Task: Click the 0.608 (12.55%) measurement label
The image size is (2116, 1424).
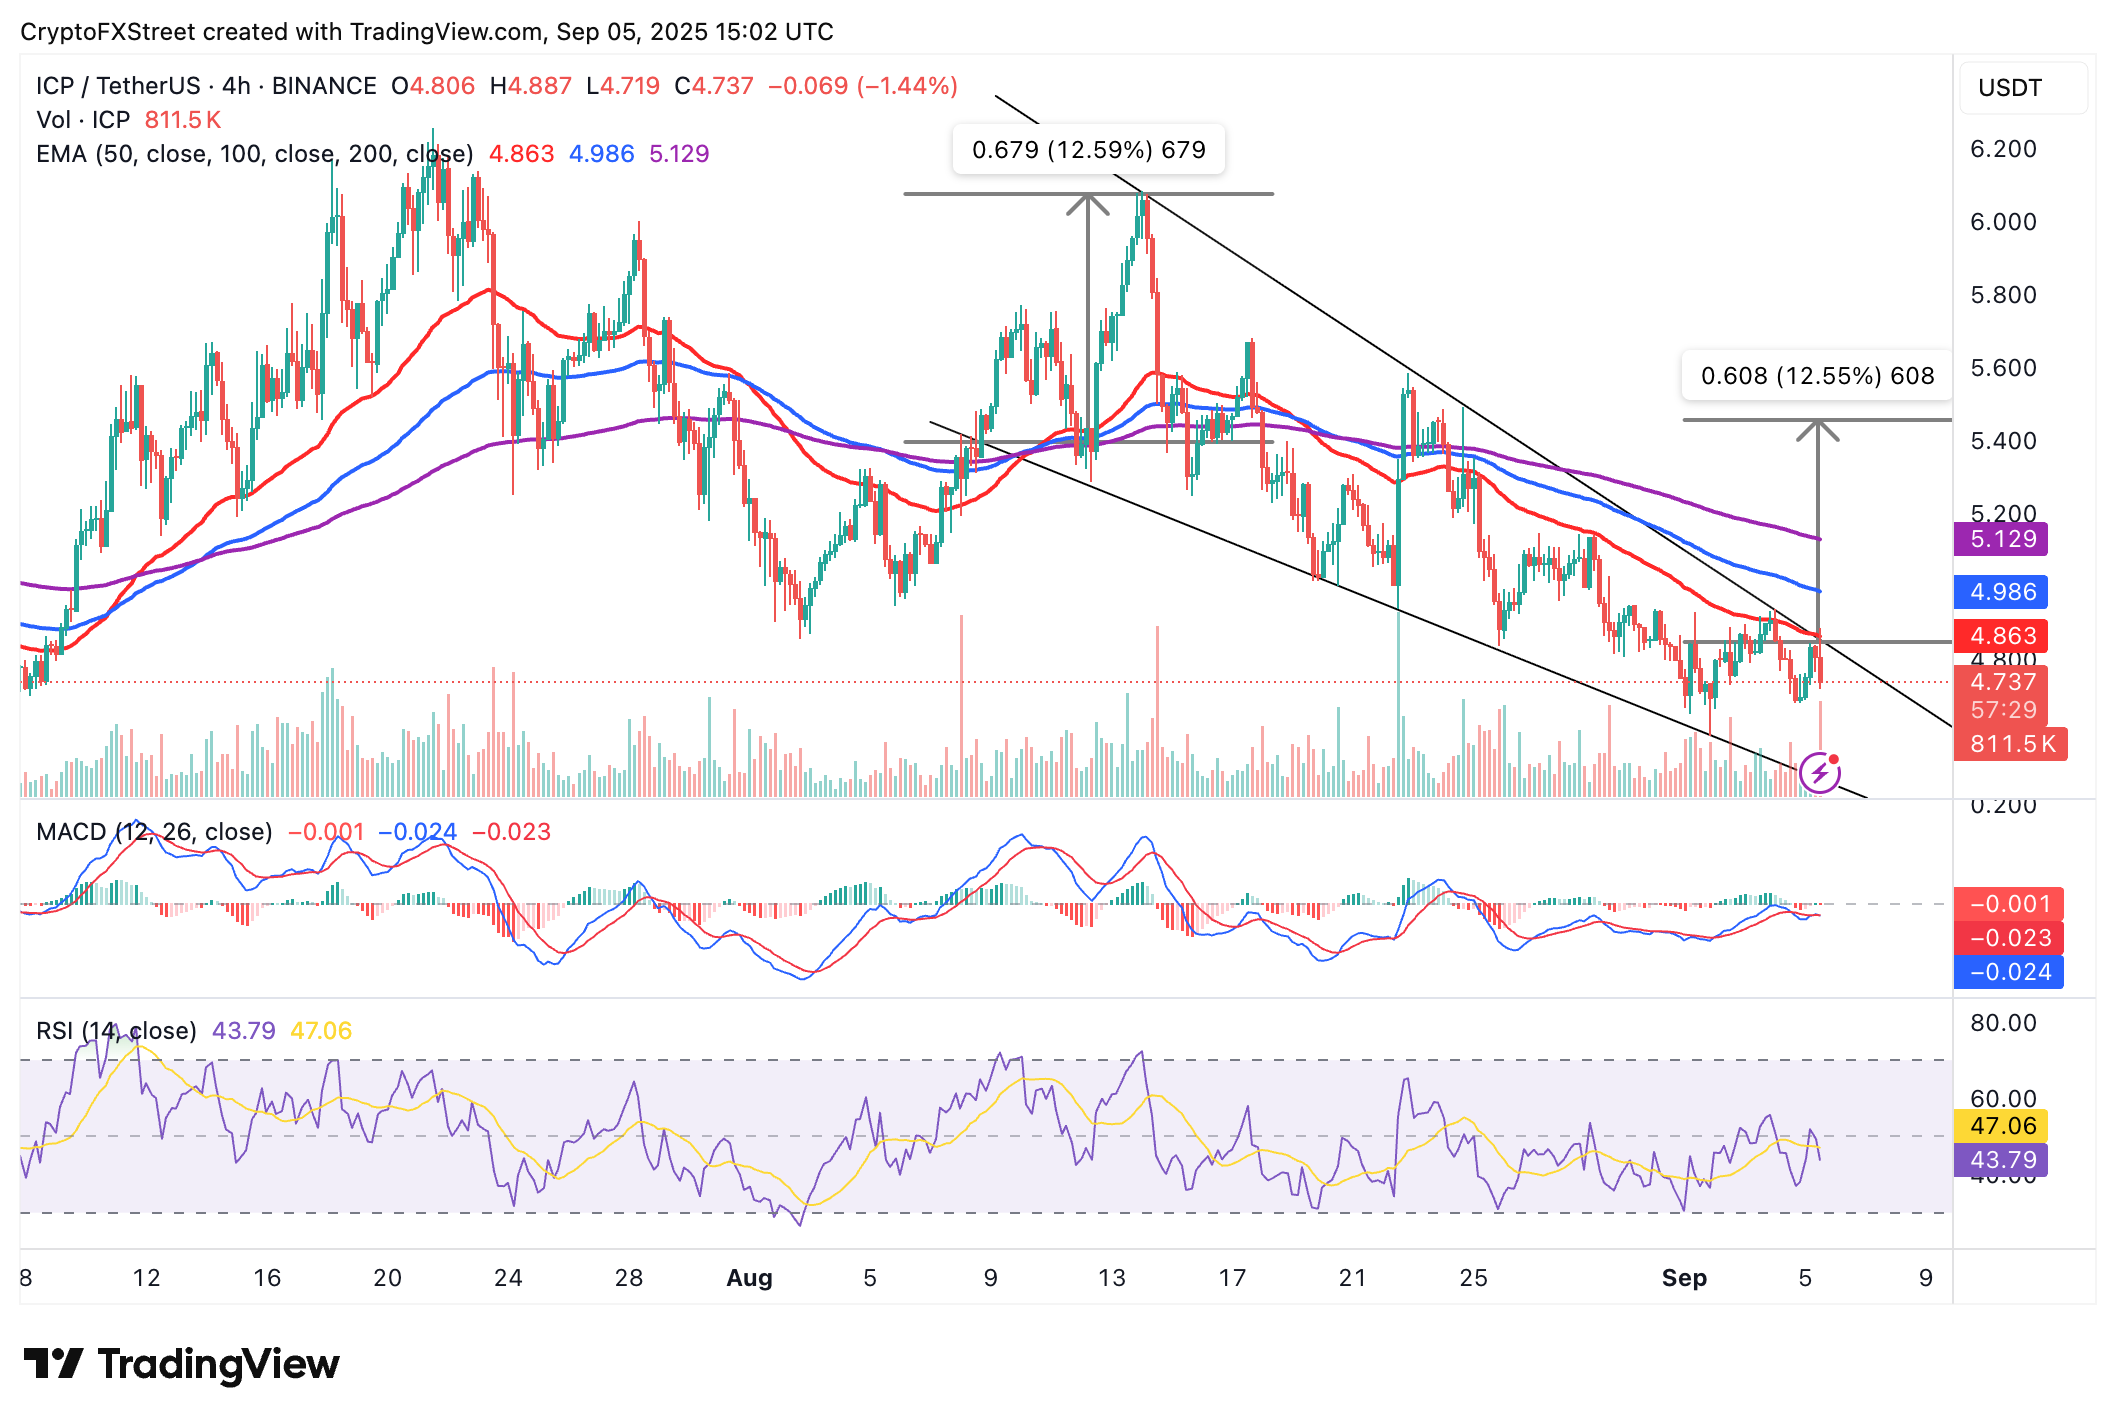Action: (x=1816, y=376)
